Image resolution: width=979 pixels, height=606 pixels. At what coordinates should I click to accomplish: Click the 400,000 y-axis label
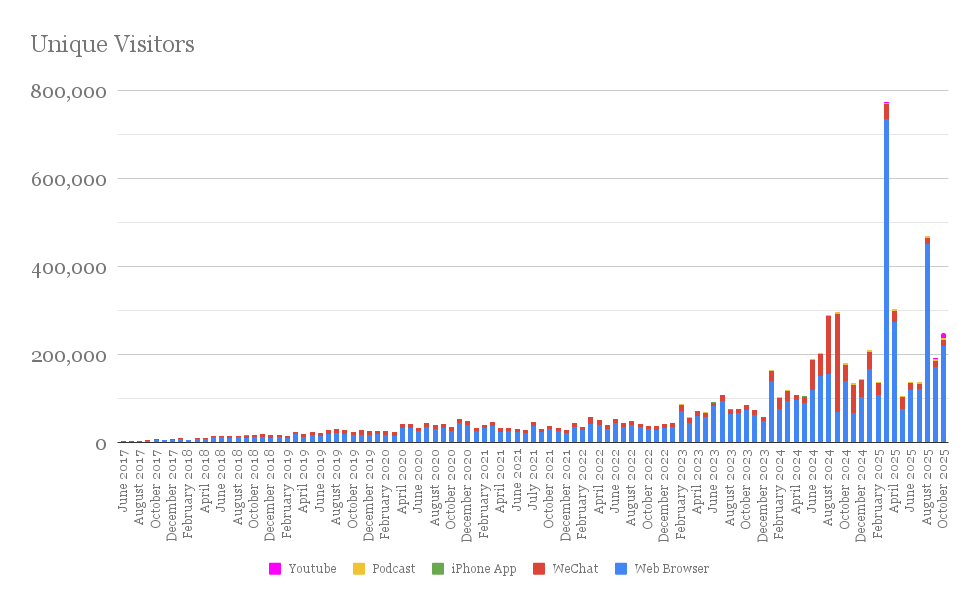pos(71,267)
